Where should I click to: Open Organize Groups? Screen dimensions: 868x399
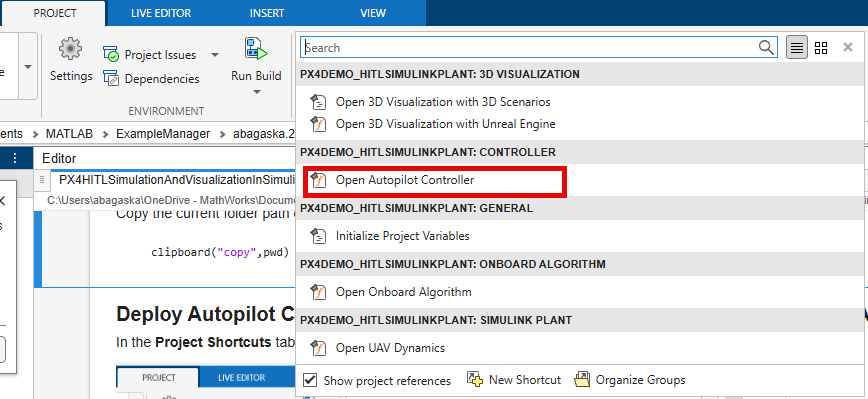click(630, 380)
